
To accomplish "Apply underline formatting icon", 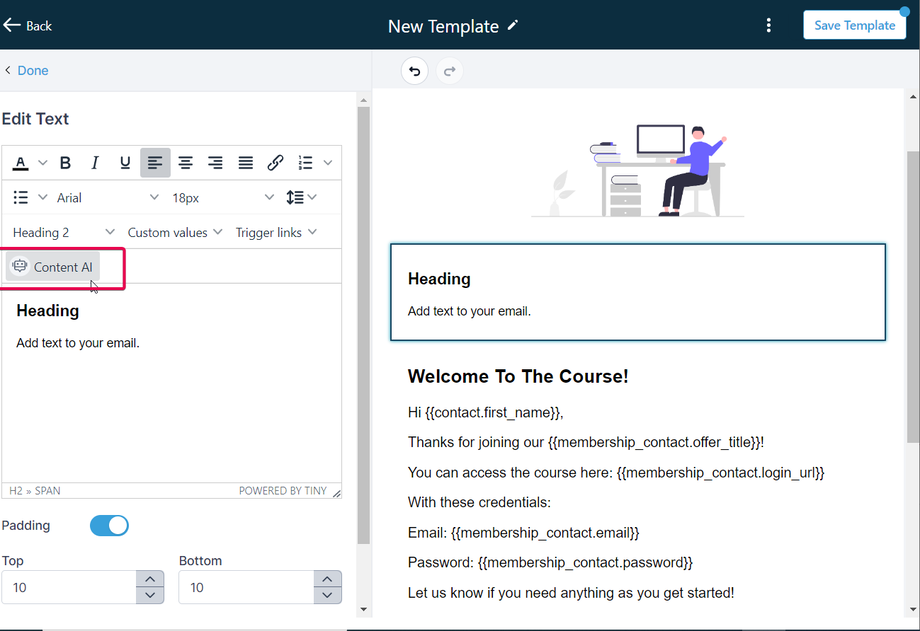I will pyautogui.click(x=125, y=163).
